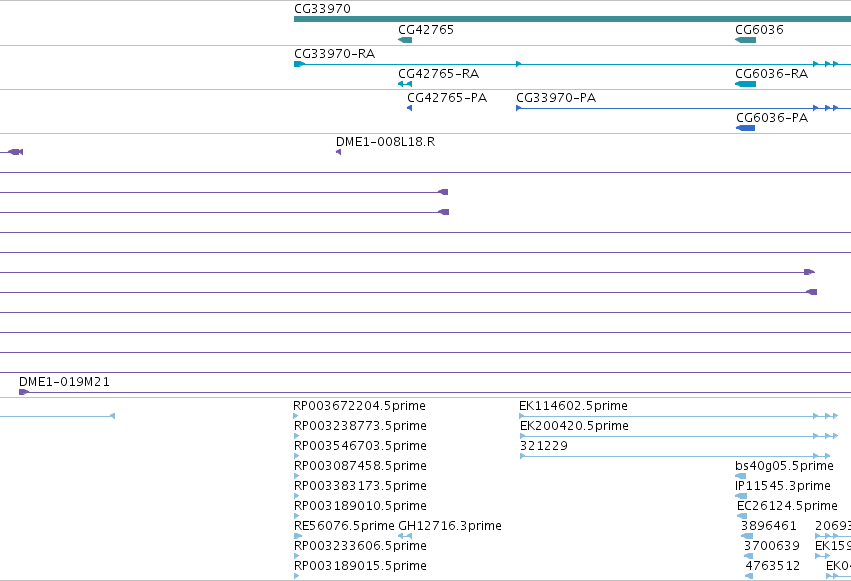Click the EK114602.5prime EST label
The image size is (851, 581).
pyautogui.click(x=573, y=406)
